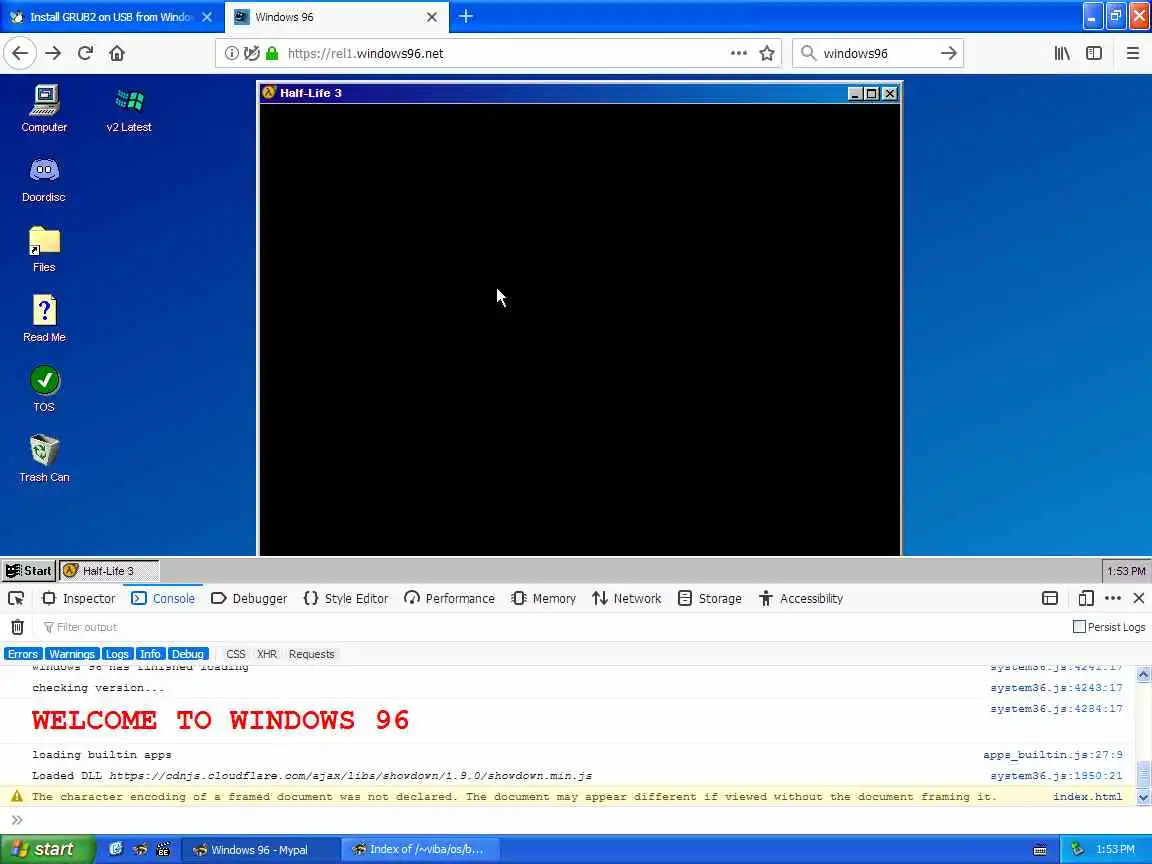
Task: Show site information icon in address bar
Action: (x=231, y=53)
